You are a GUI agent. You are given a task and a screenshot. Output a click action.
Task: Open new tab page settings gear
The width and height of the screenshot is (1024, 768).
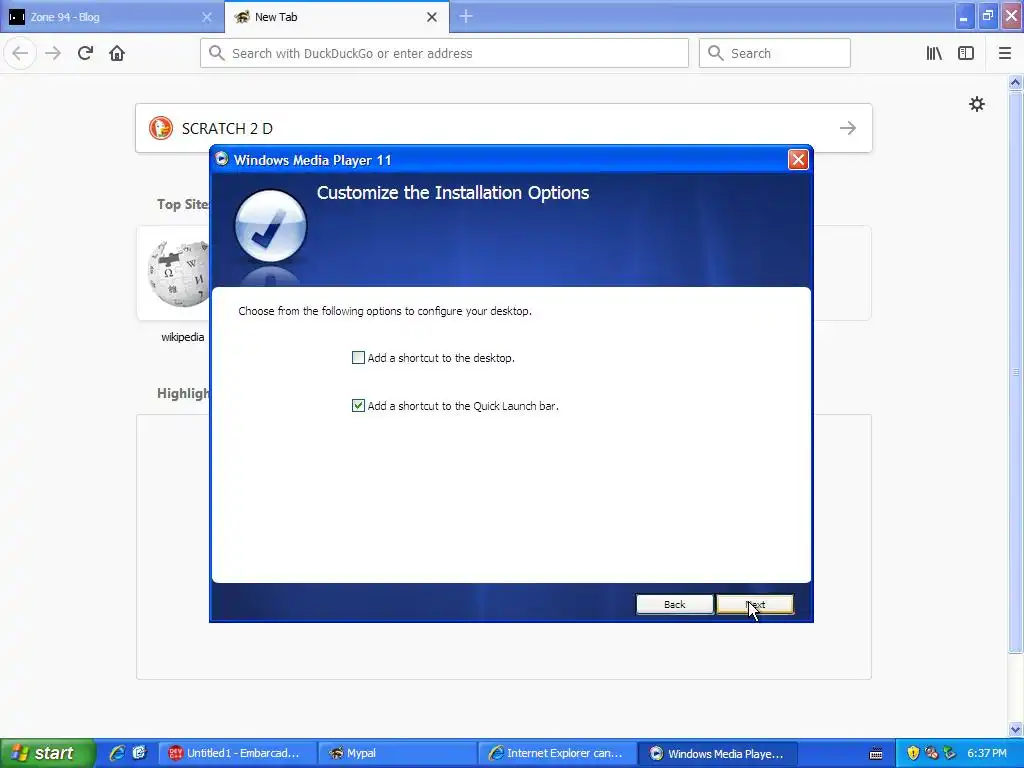(x=976, y=104)
